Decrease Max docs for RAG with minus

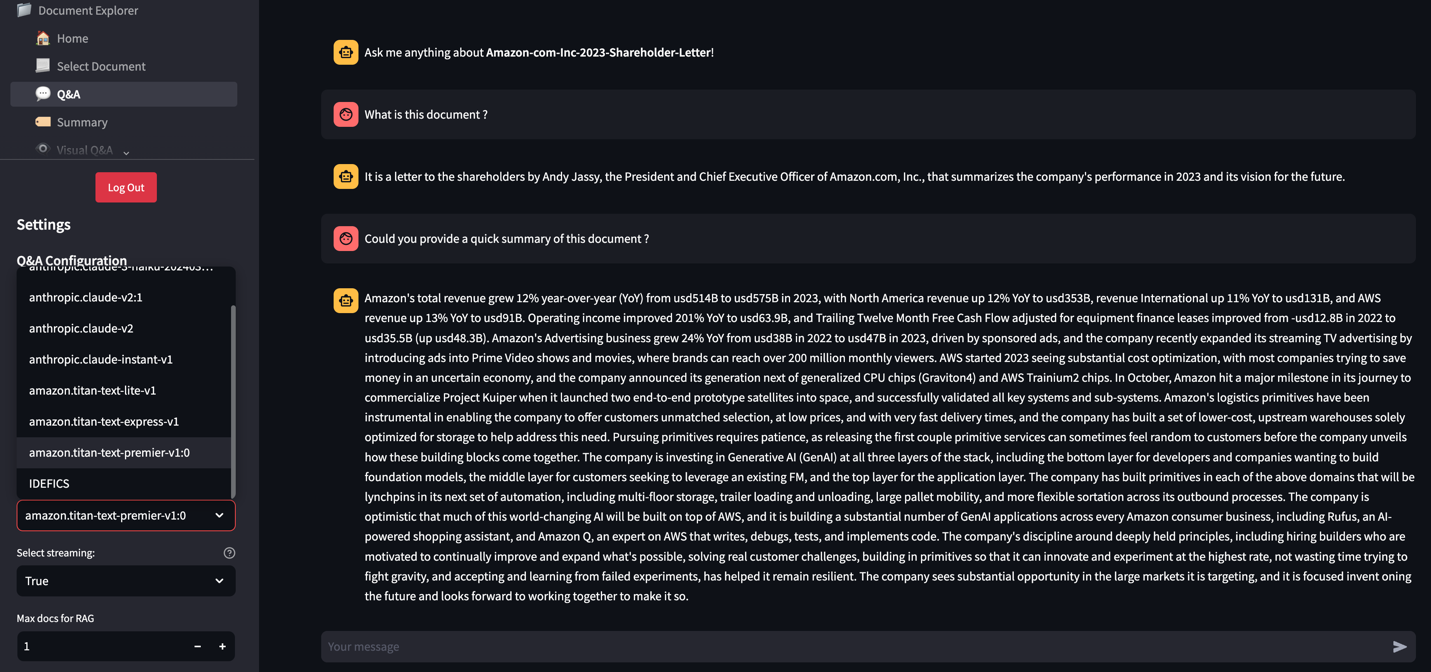click(x=197, y=647)
